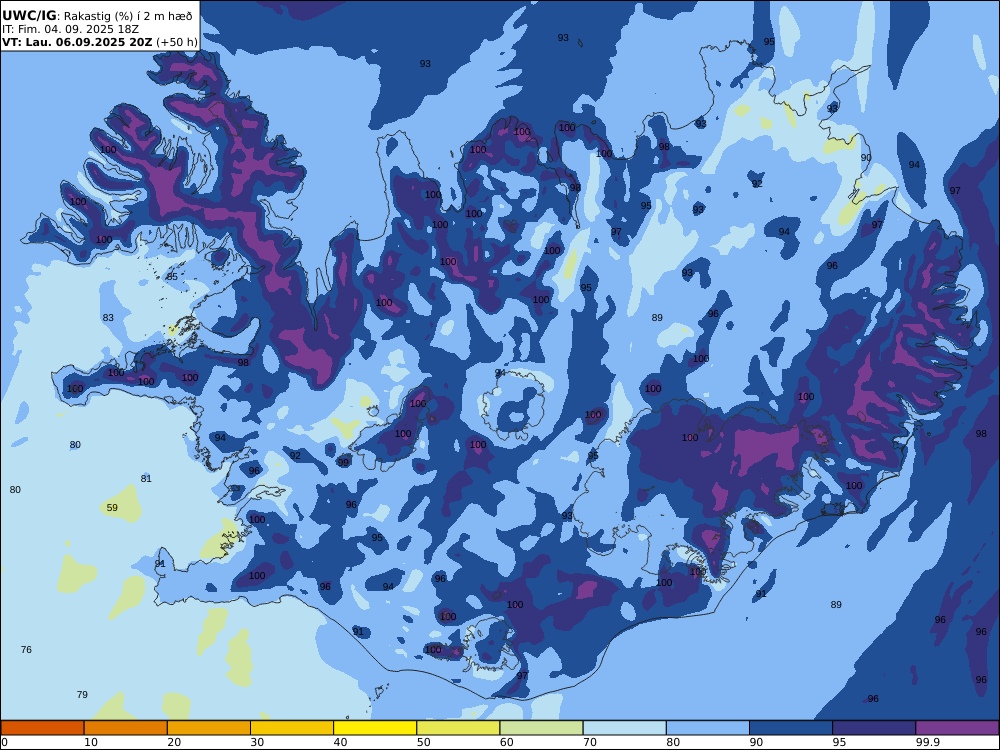Screen dimensions: 1000x750
Task: Click the humidity value 79 on the map
Action: pos(82,695)
